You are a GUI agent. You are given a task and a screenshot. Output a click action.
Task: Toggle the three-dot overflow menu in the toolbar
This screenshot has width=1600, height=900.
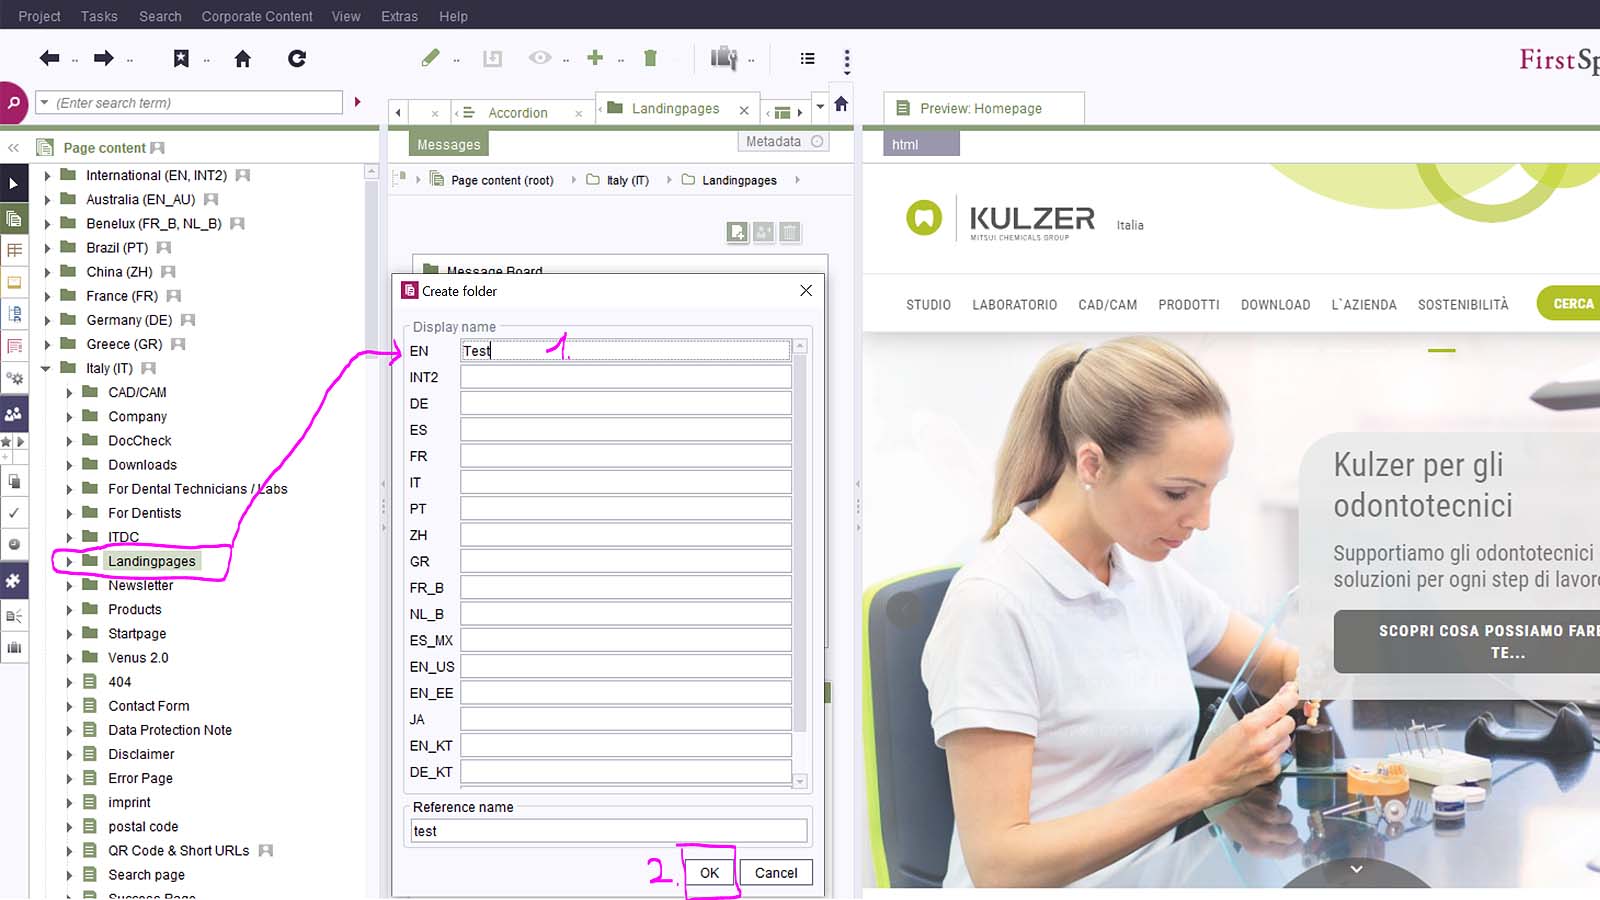(x=846, y=58)
